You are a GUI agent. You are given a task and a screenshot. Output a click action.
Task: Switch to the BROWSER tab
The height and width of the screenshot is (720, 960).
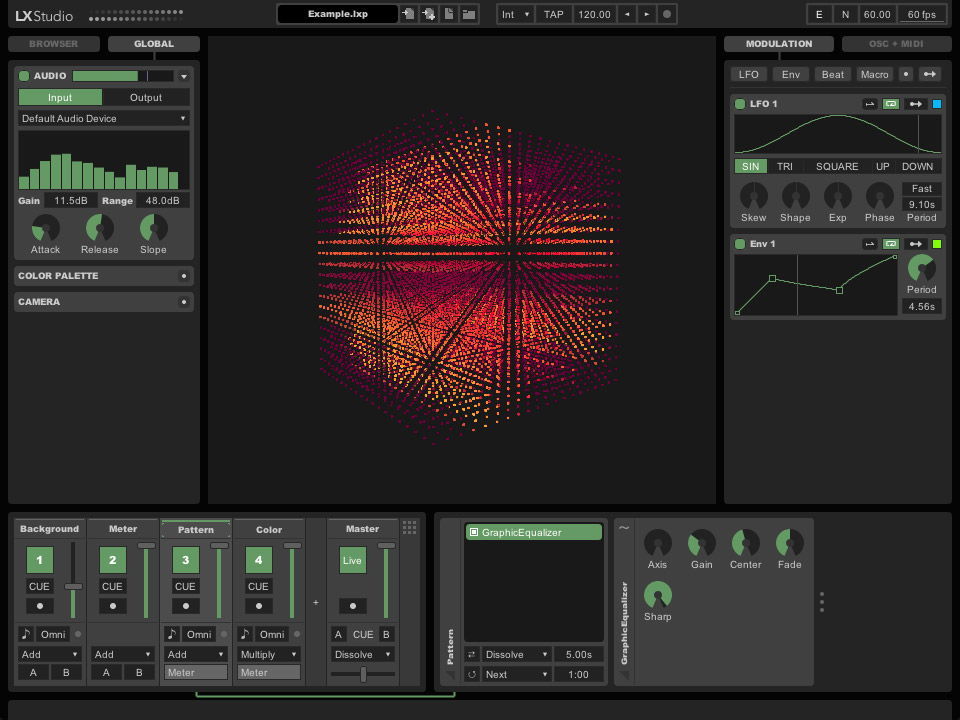53,43
